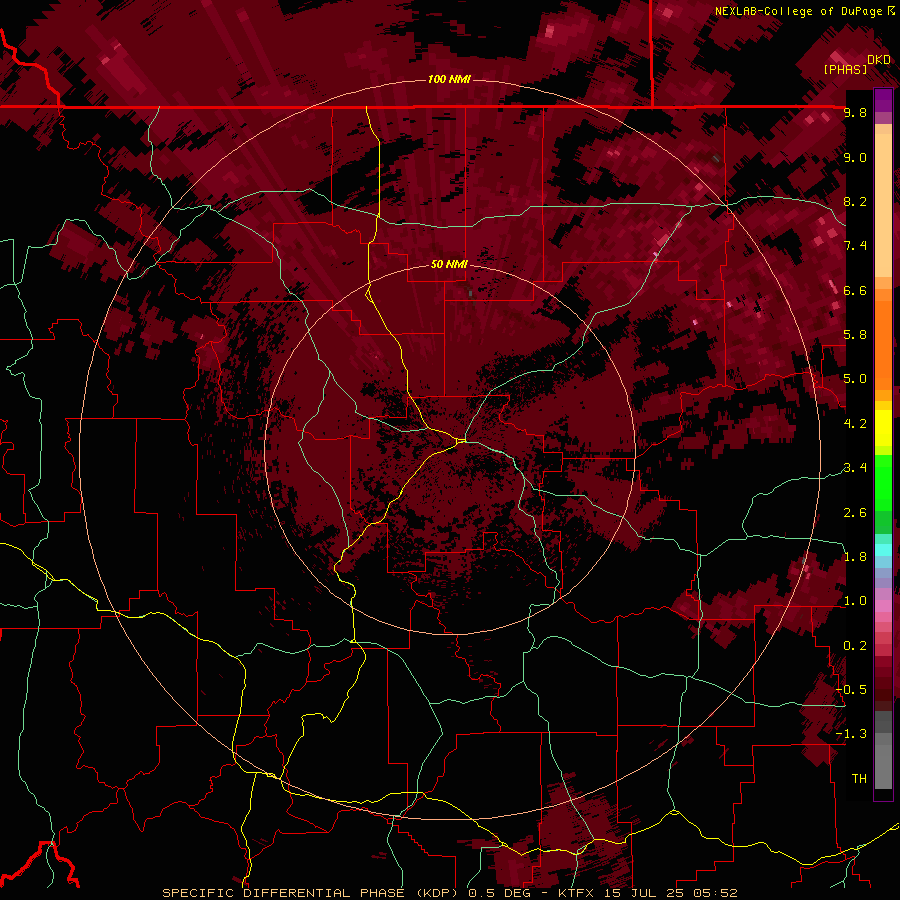This screenshot has height=900, width=900.
Task: Click the -0.5 value on color scale
Action: [x=852, y=690]
